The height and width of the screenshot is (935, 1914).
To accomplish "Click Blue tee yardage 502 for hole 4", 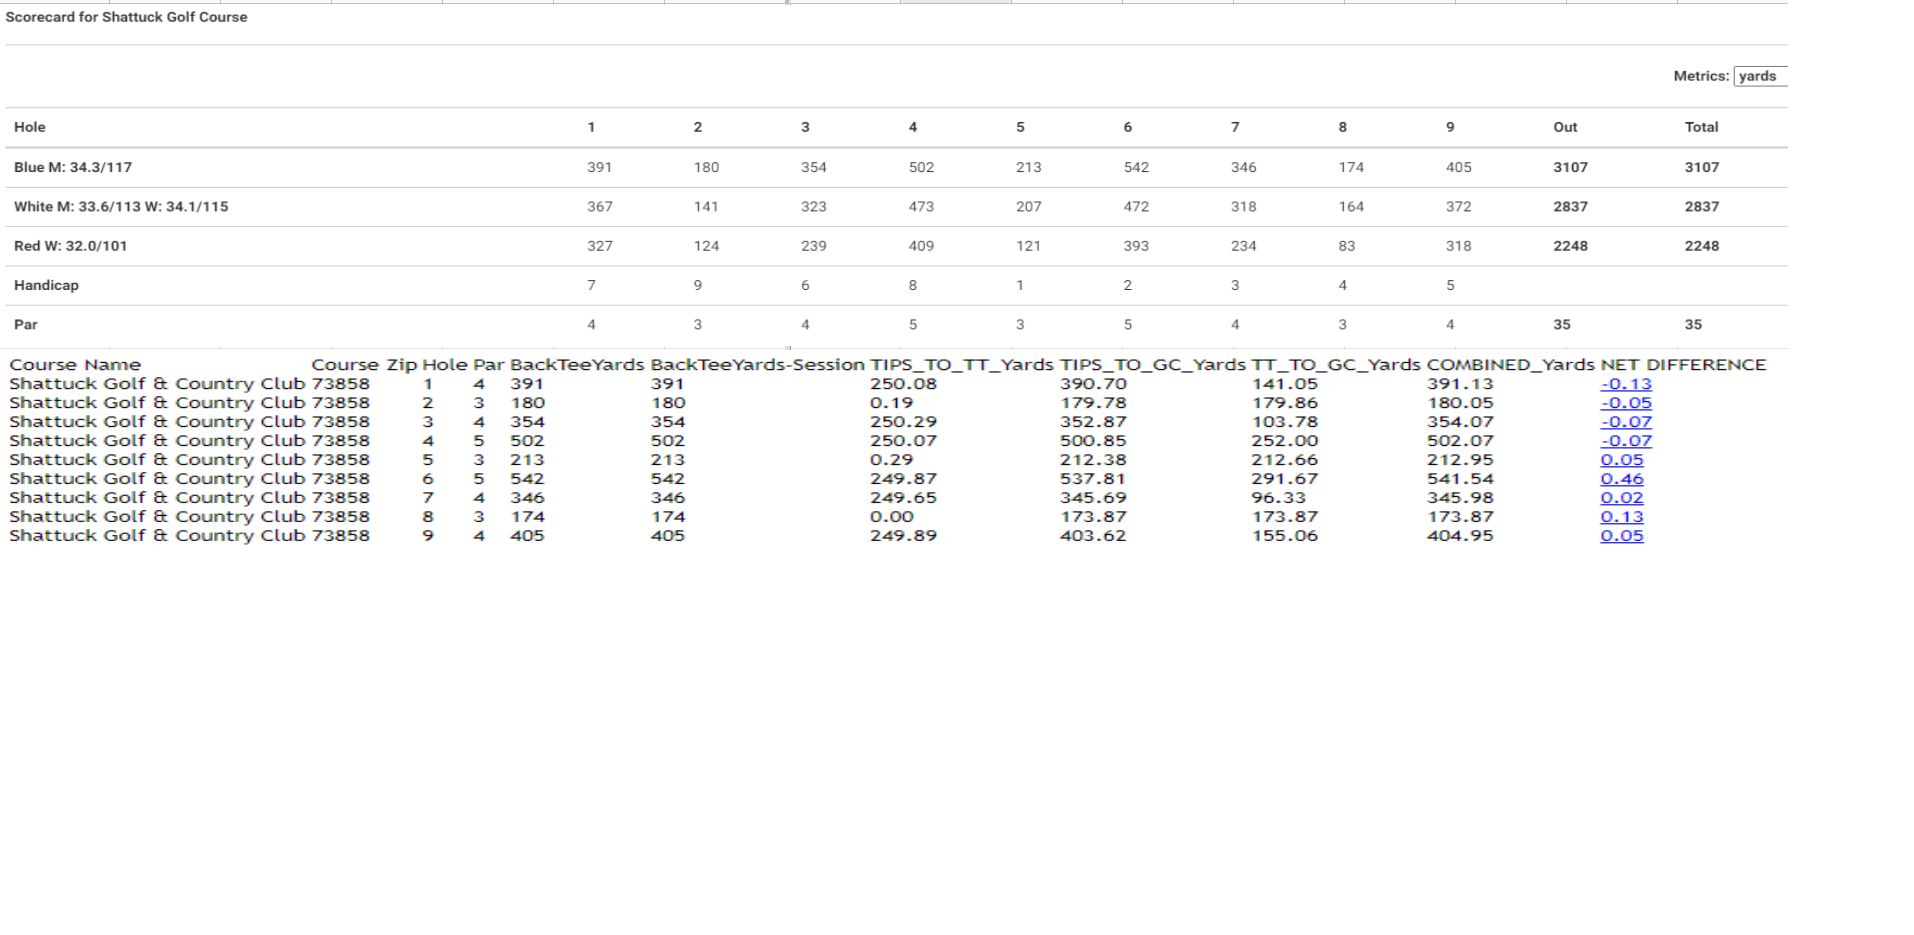I will (x=921, y=167).
